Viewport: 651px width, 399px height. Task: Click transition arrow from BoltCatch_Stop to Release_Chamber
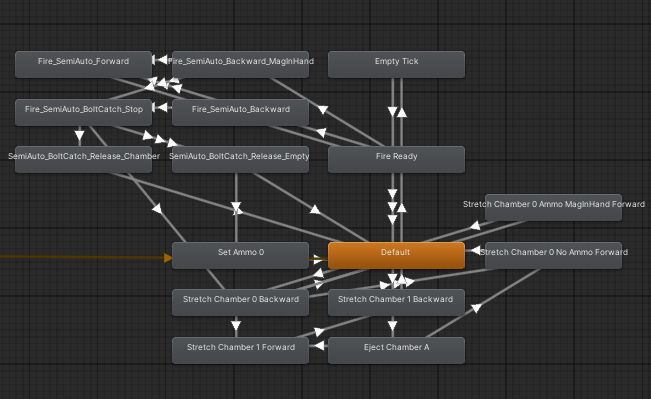click(x=79, y=135)
